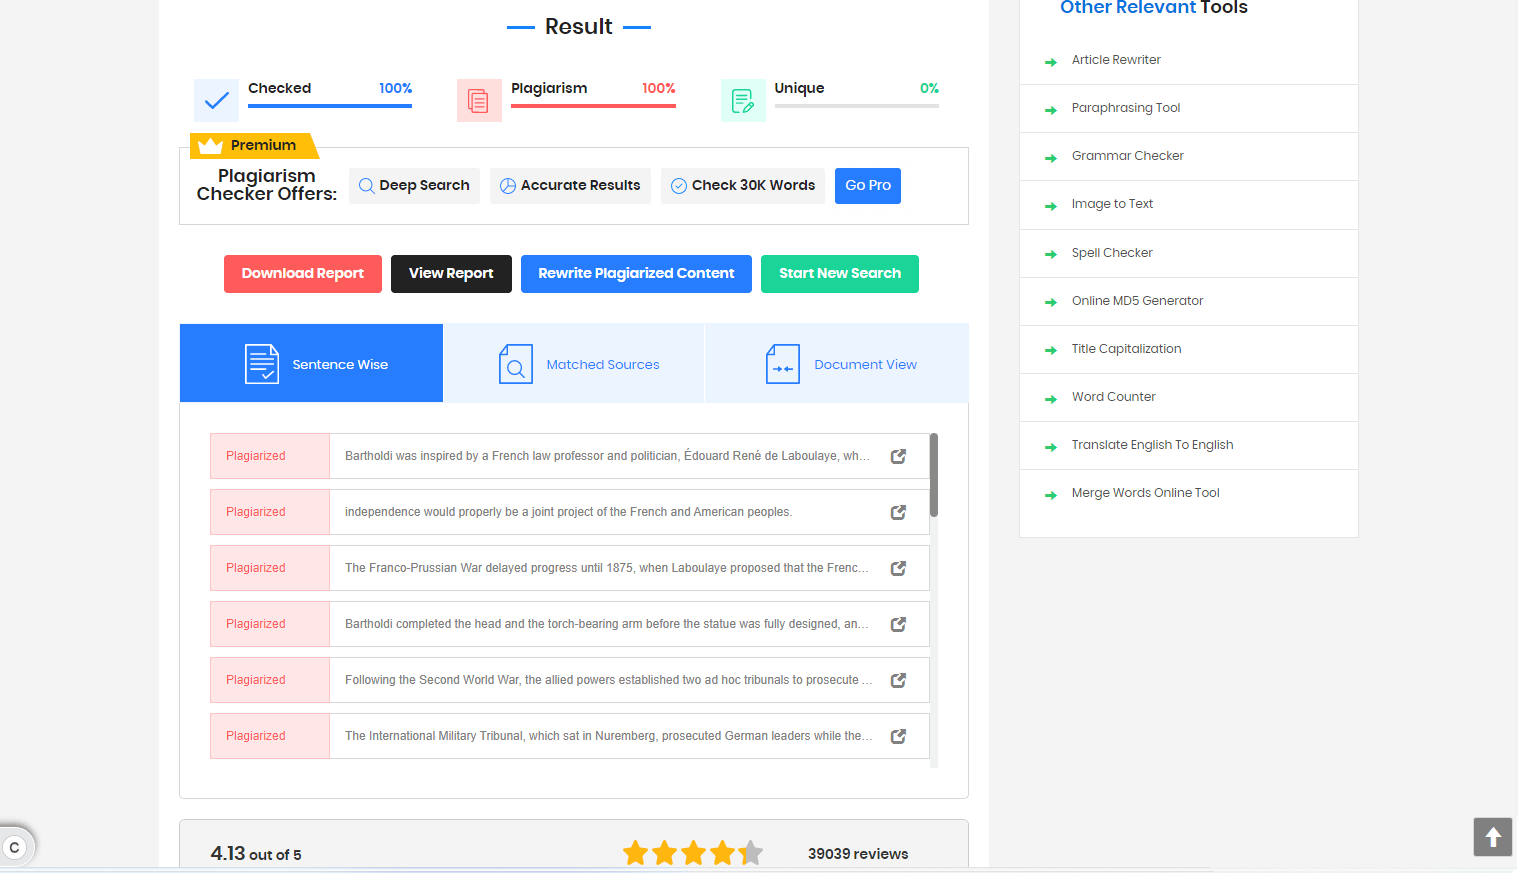
Task: Click the green arrow beside Article Rewriter
Action: coord(1051,62)
